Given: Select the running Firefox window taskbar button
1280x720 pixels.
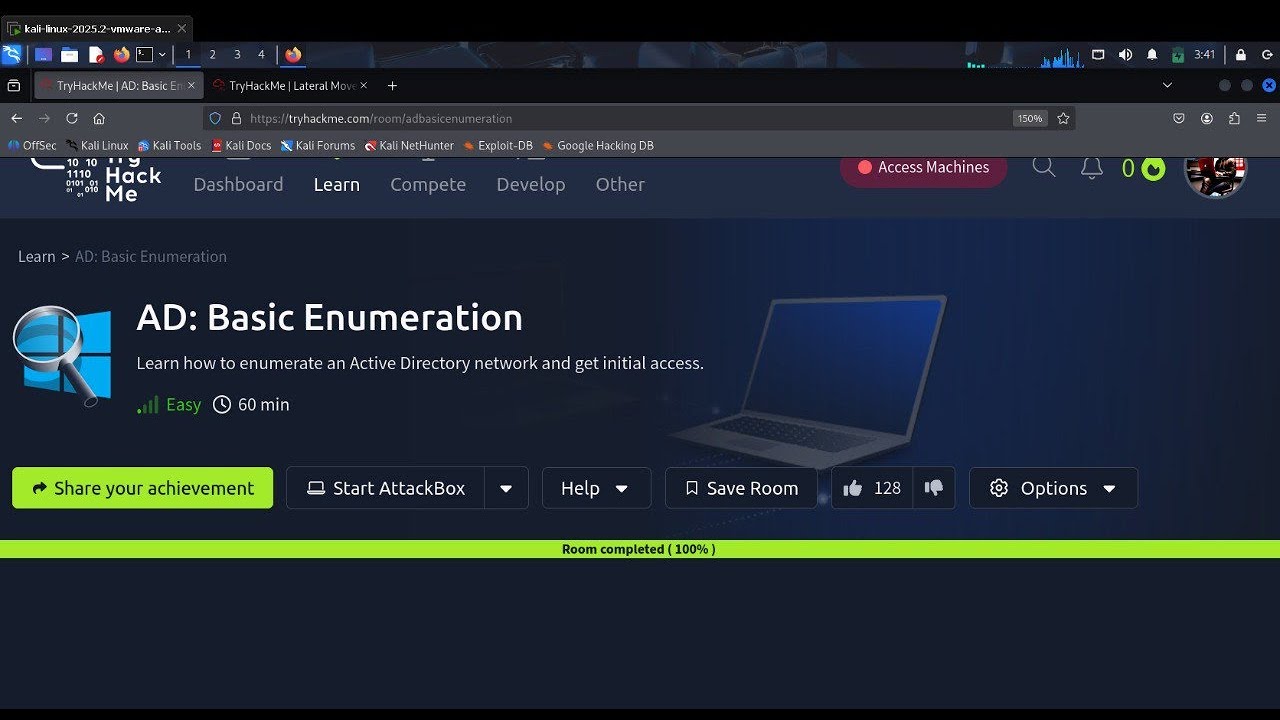Looking at the screenshot, I should 293,55.
